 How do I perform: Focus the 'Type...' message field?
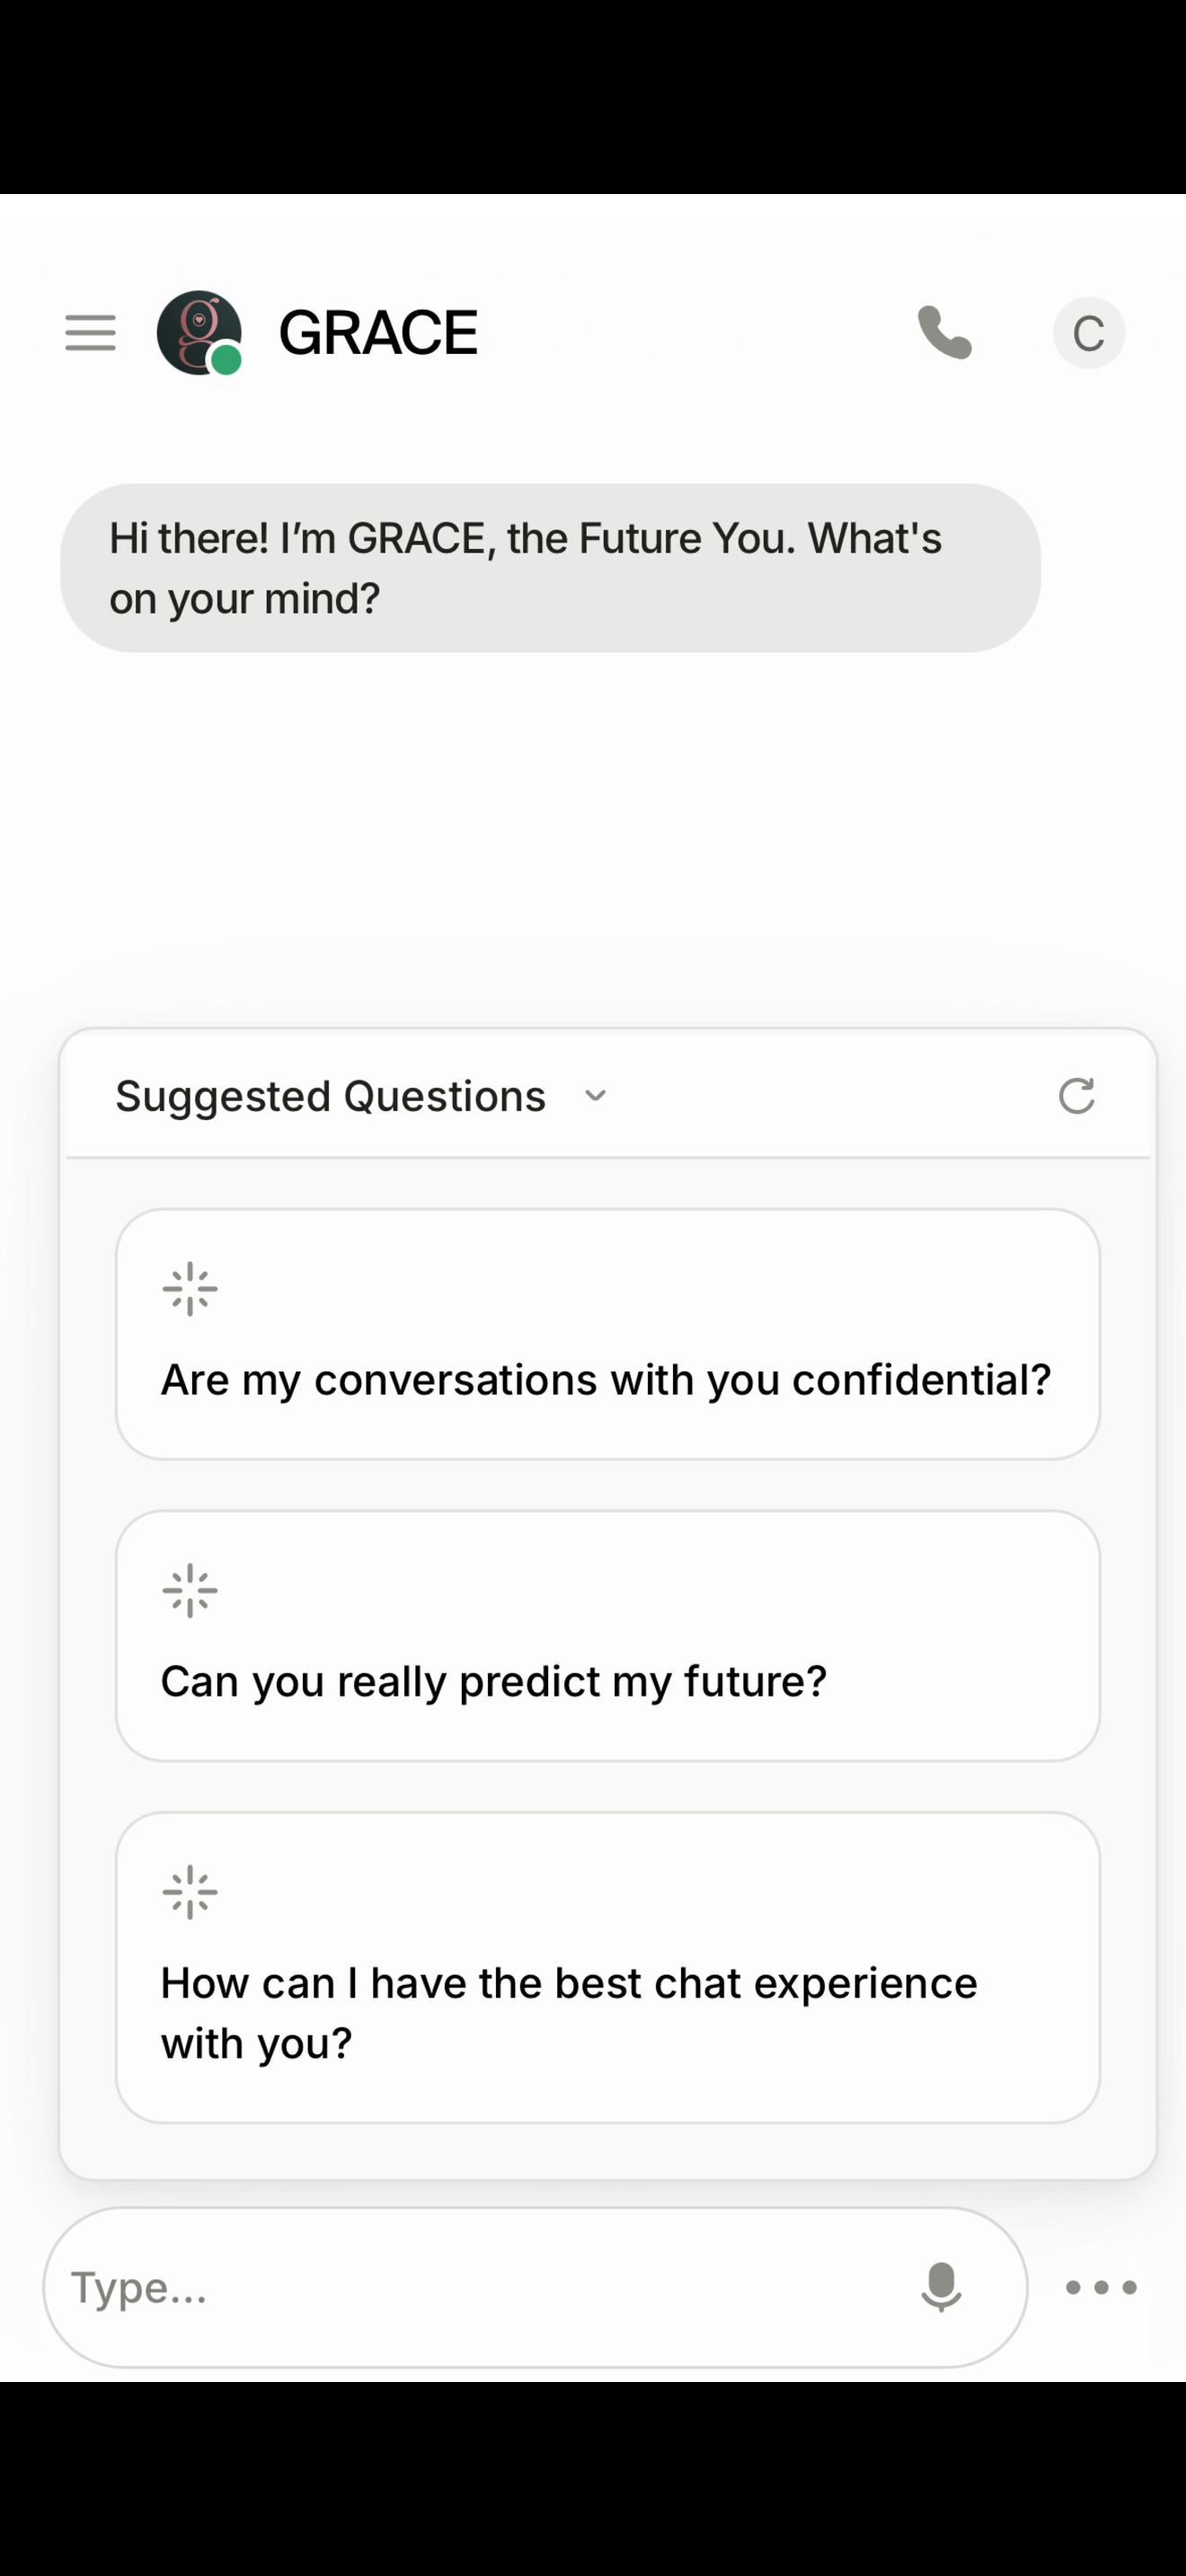480,2287
